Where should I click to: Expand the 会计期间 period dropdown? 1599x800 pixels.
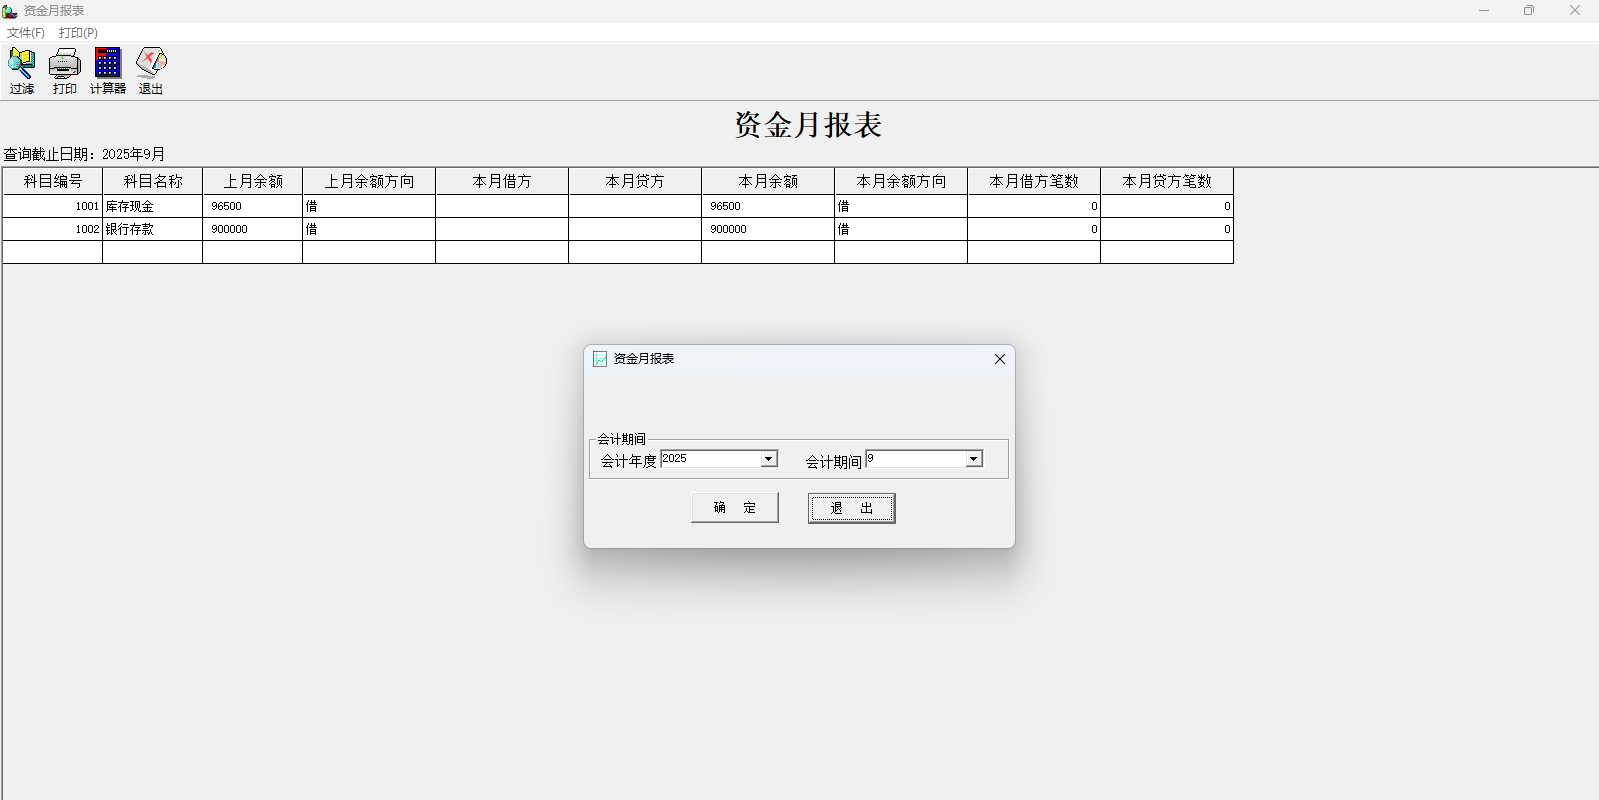[x=973, y=459]
